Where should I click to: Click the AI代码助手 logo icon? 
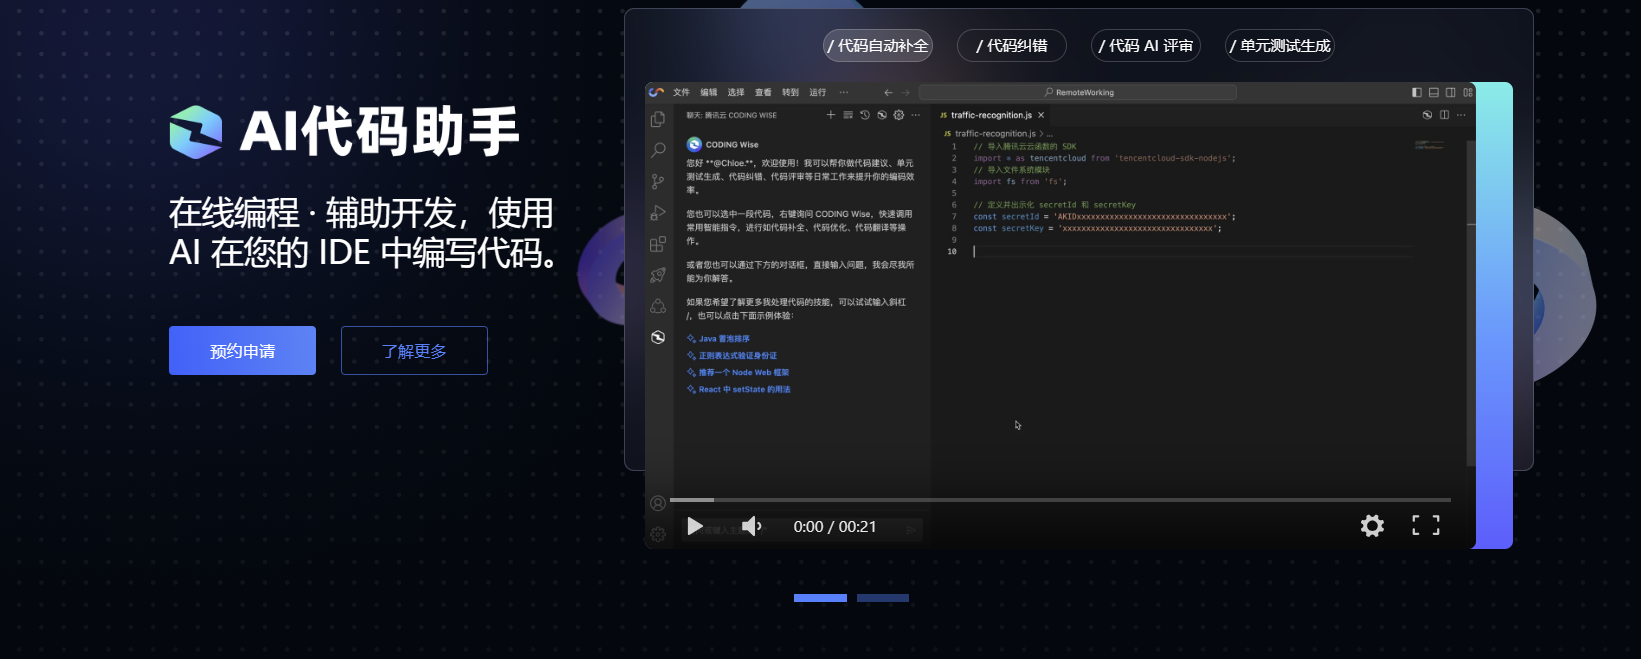pos(196,132)
